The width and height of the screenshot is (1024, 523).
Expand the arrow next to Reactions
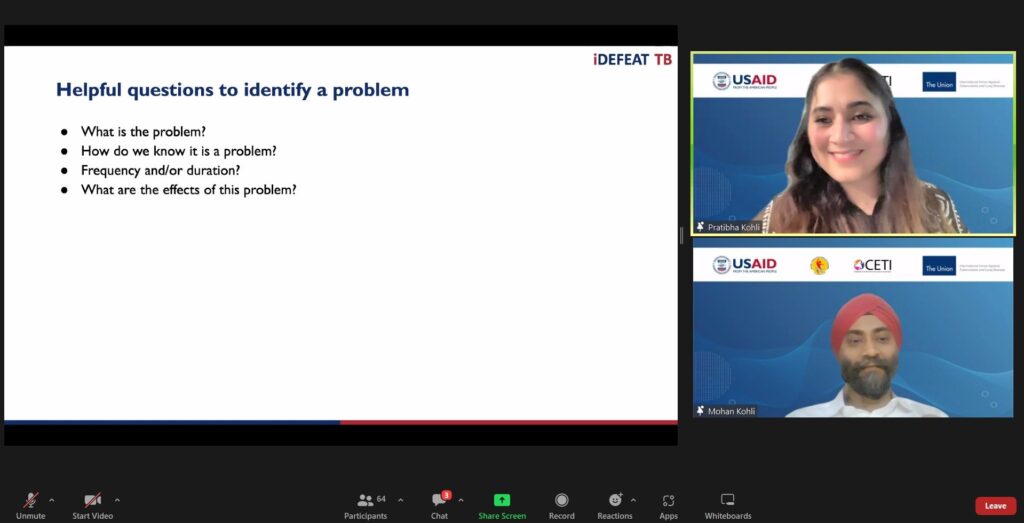tap(633, 499)
